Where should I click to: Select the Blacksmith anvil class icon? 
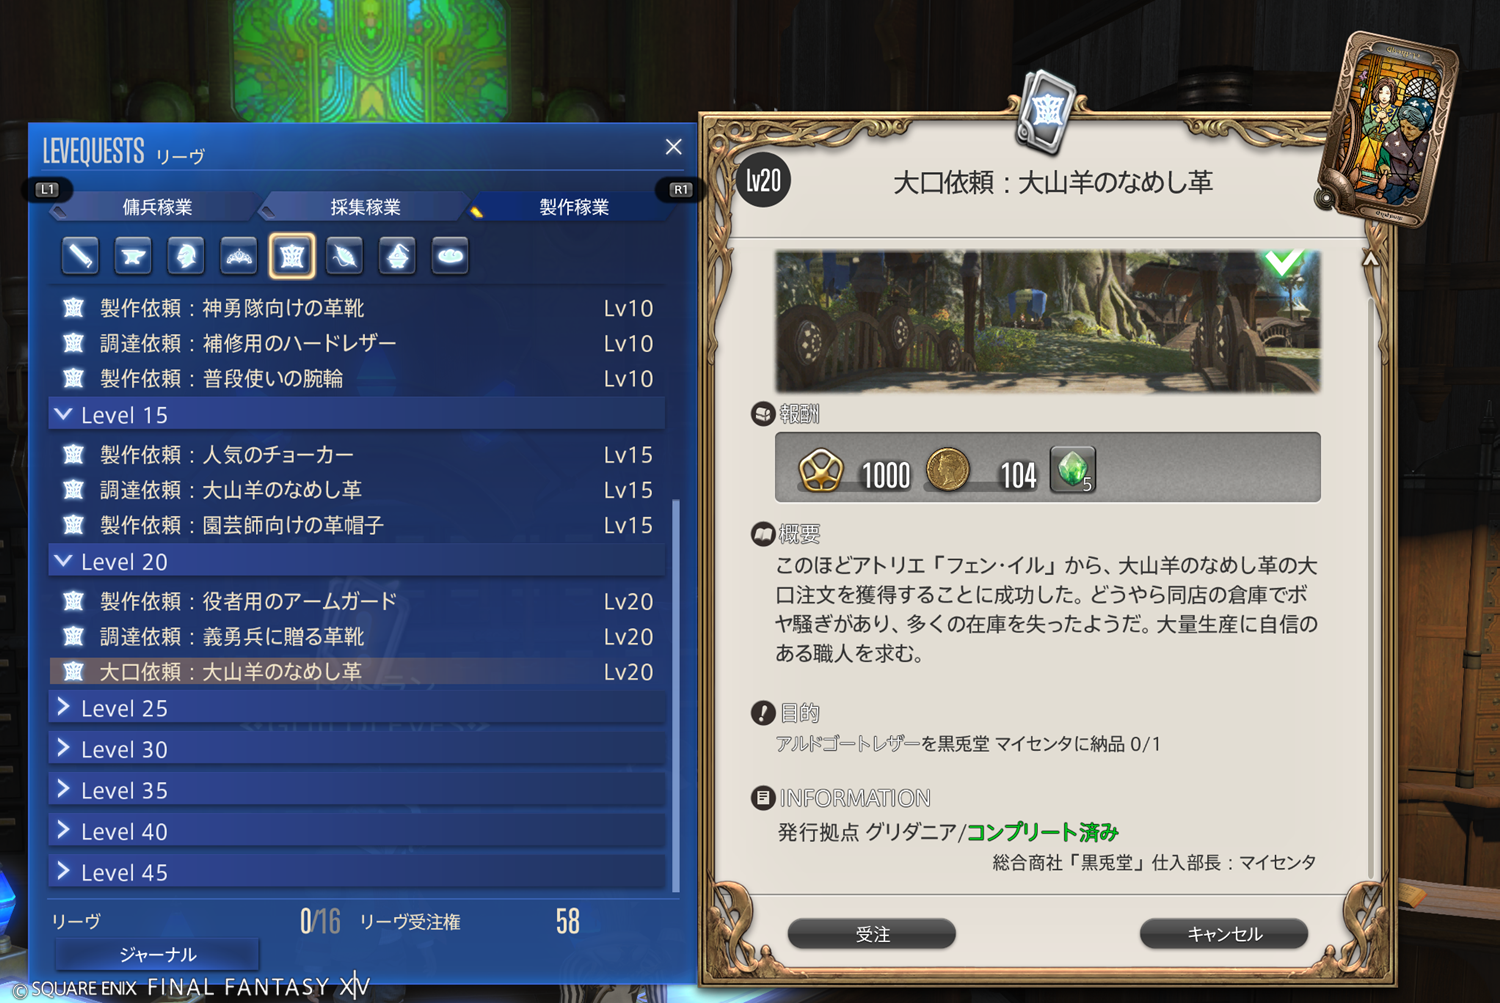pyautogui.click(x=133, y=256)
